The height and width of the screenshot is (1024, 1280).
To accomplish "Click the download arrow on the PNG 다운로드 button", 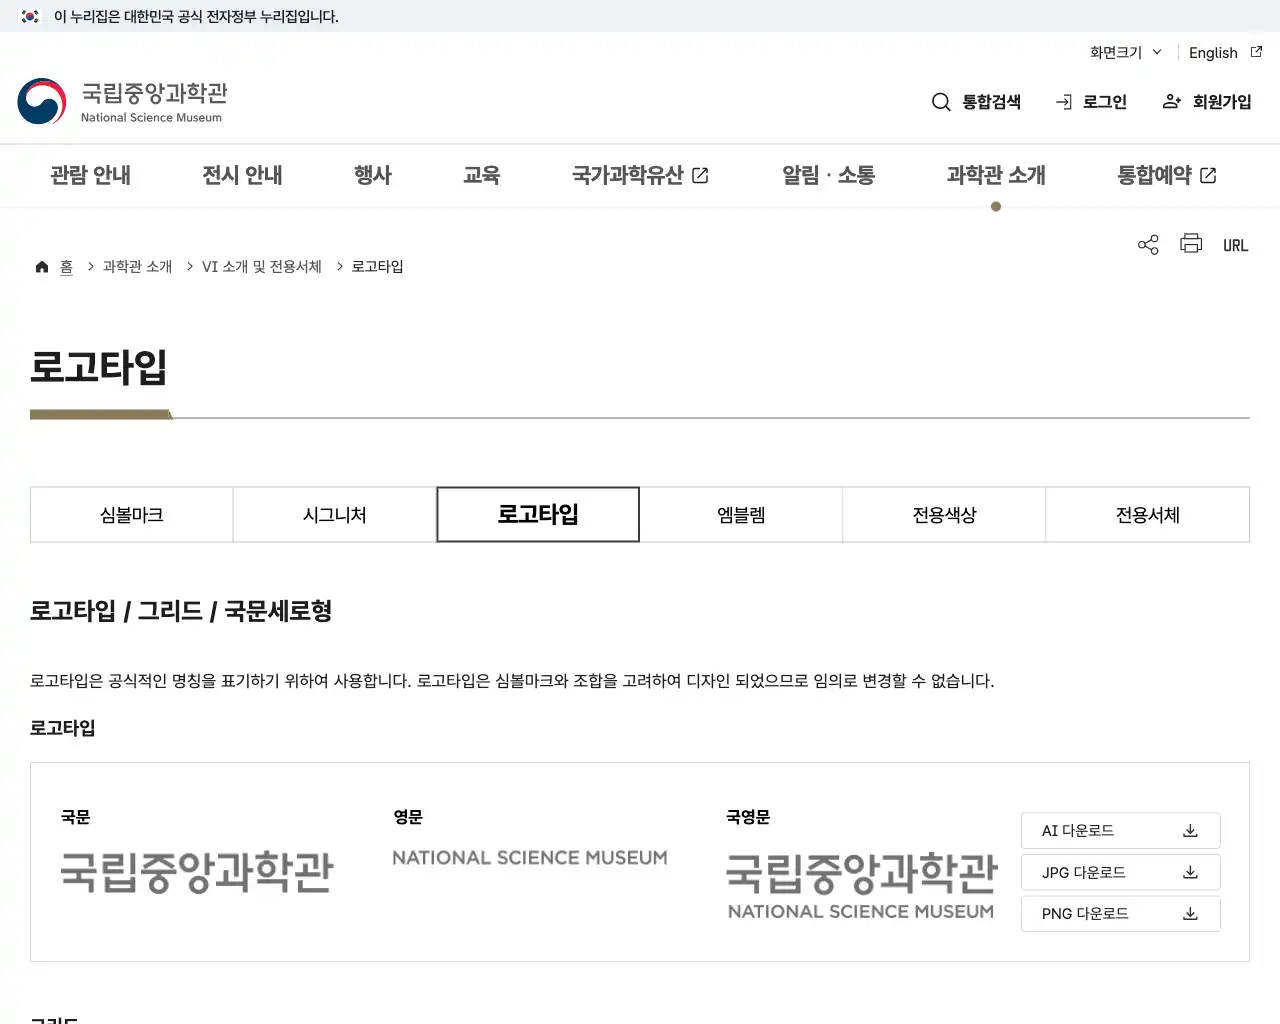I will (x=1190, y=913).
